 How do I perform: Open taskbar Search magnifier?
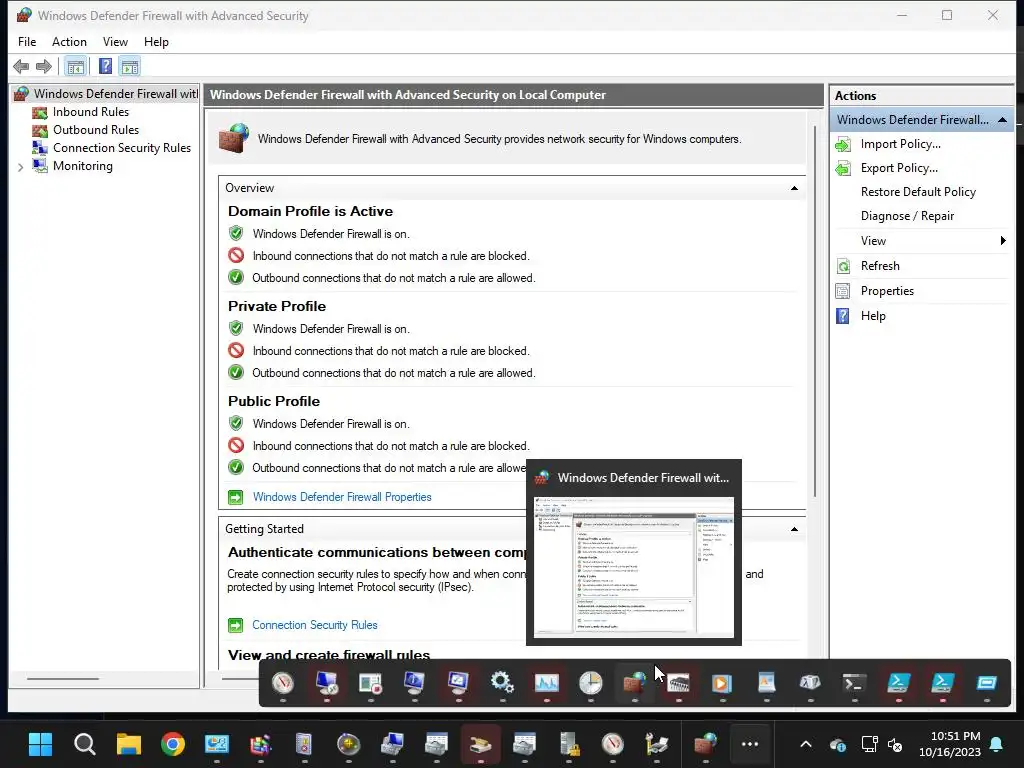[84, 744]
